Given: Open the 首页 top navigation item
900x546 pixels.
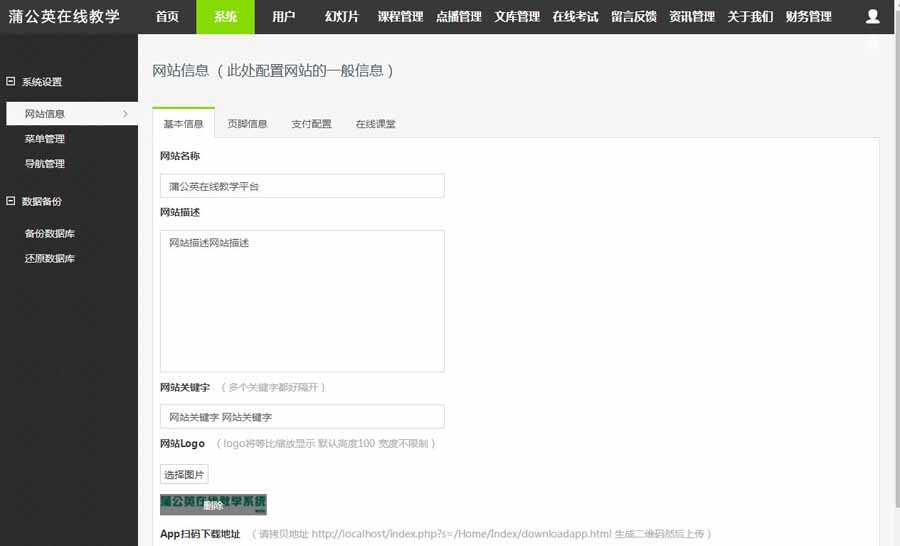Looking at the screenshot, I should 167,17.
